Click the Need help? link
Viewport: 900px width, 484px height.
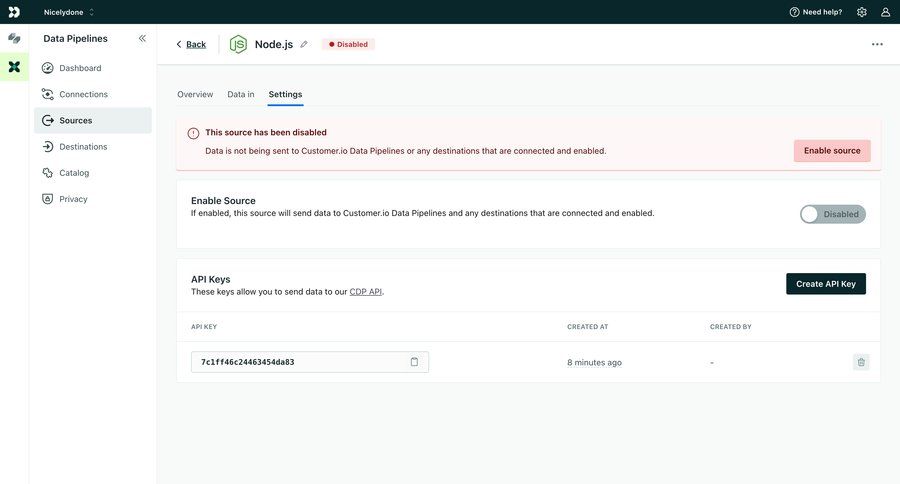[x=816, y=12]
